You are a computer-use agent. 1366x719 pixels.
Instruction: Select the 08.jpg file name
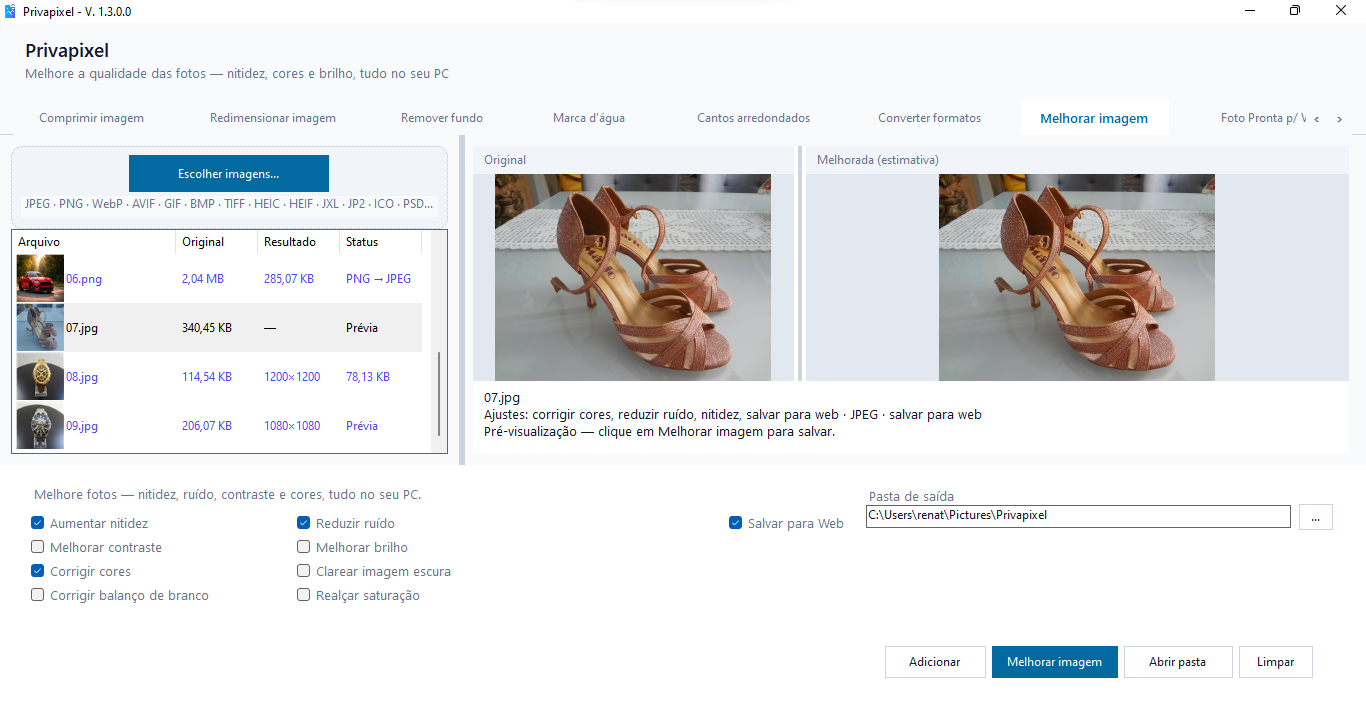point(82,377)
